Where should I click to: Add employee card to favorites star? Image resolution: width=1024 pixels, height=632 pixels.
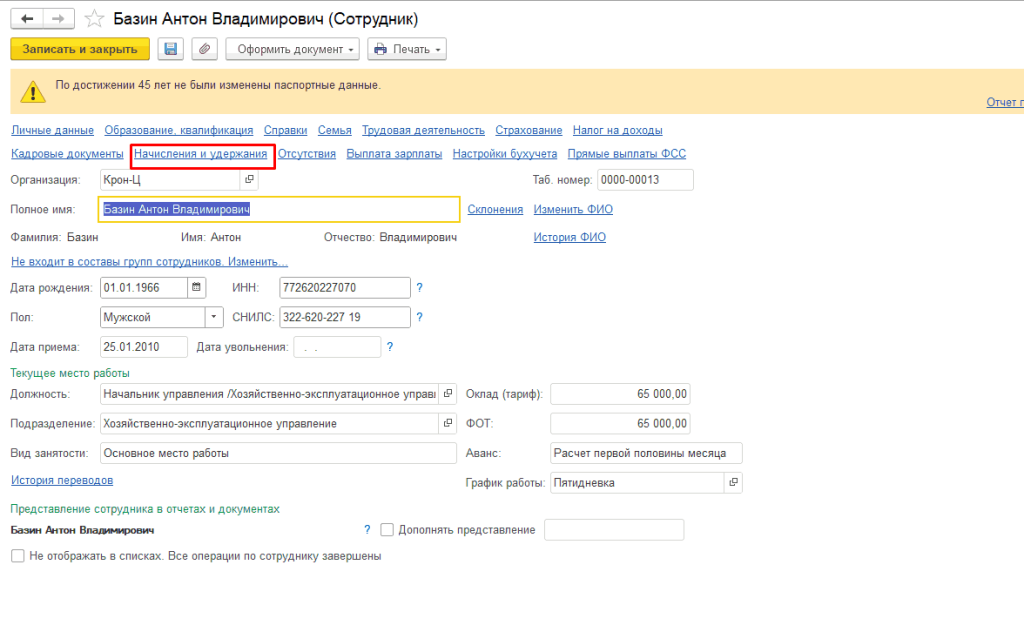pos(94,19)
